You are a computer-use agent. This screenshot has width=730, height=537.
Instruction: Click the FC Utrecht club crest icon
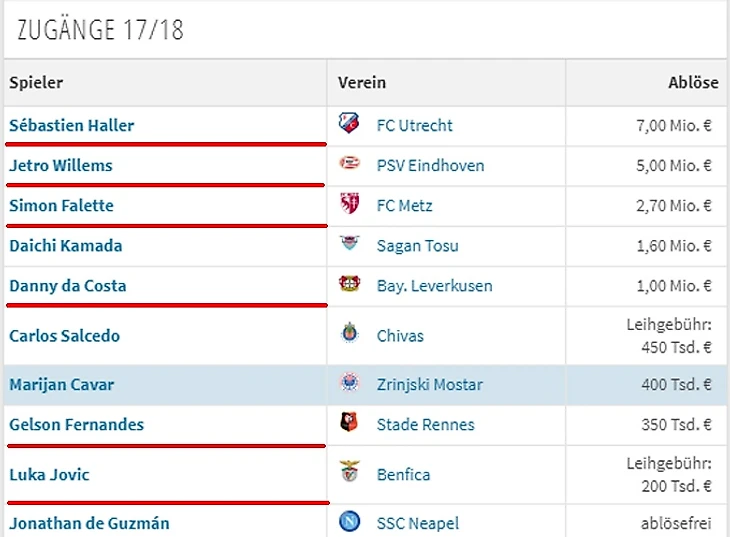click(x=349, y=125)
